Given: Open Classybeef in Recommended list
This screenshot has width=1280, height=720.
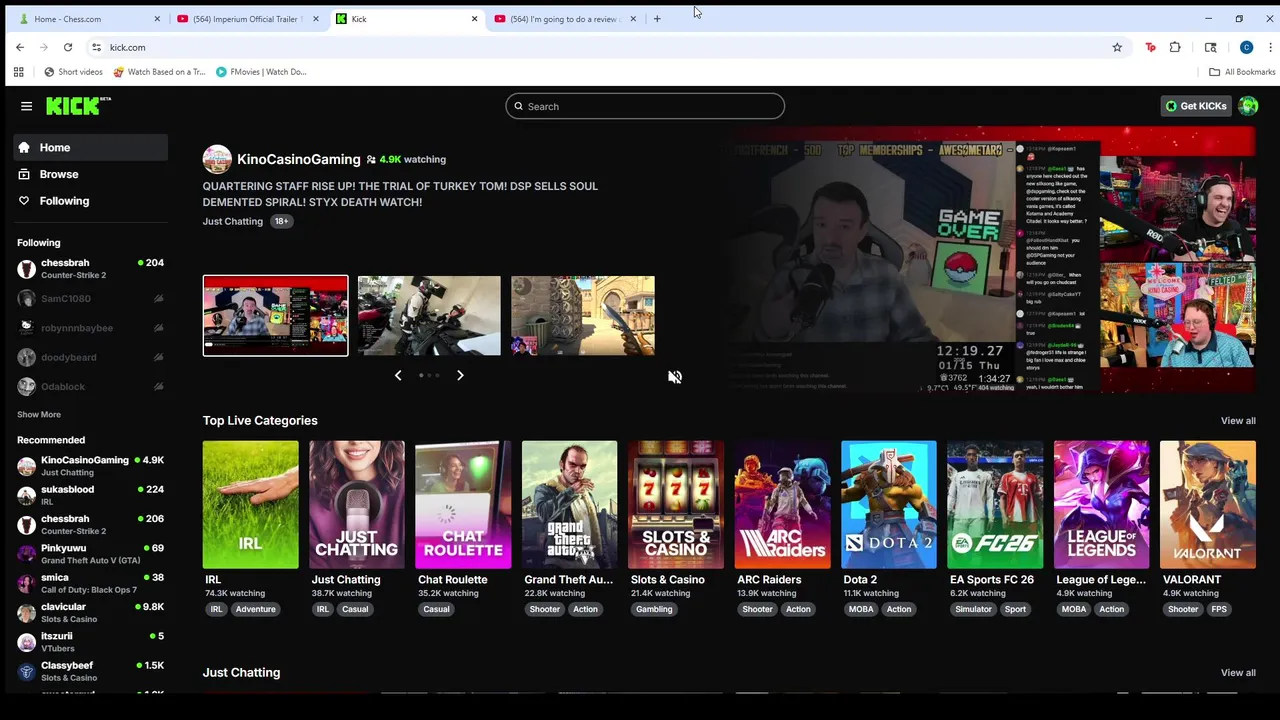Looking at the screenshot, I should click(91, 671).
